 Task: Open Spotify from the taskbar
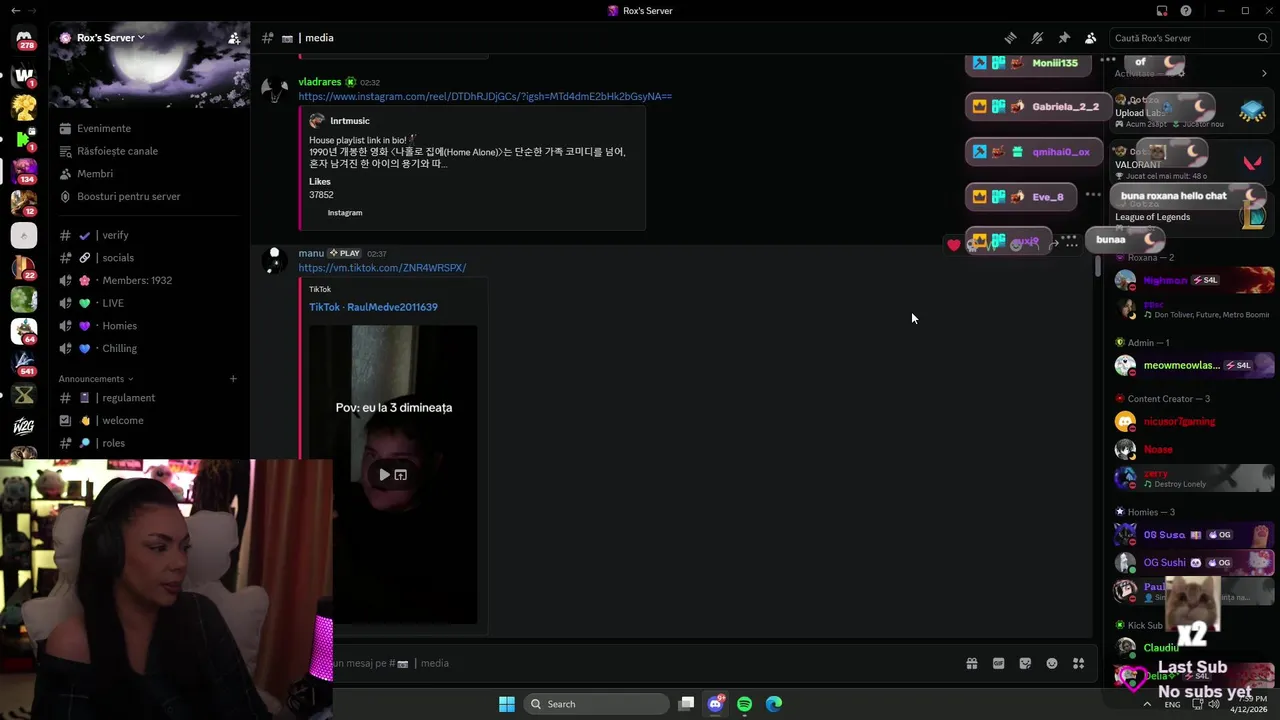pyautogui.click(x=744, y=704)
